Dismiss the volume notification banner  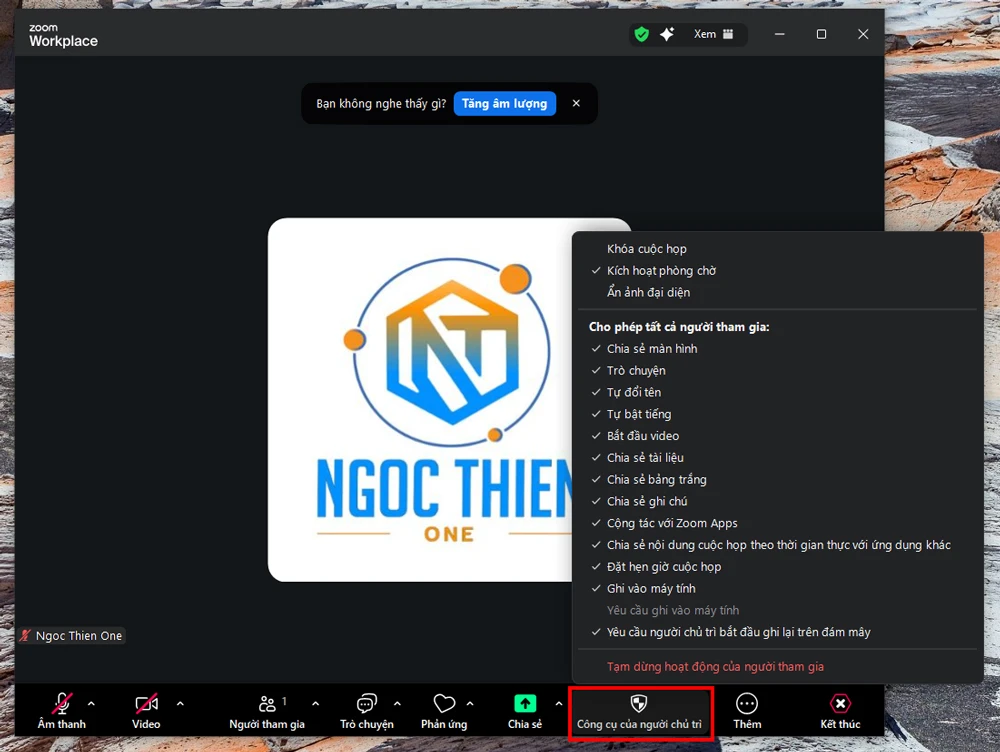(x=576, y=104)
